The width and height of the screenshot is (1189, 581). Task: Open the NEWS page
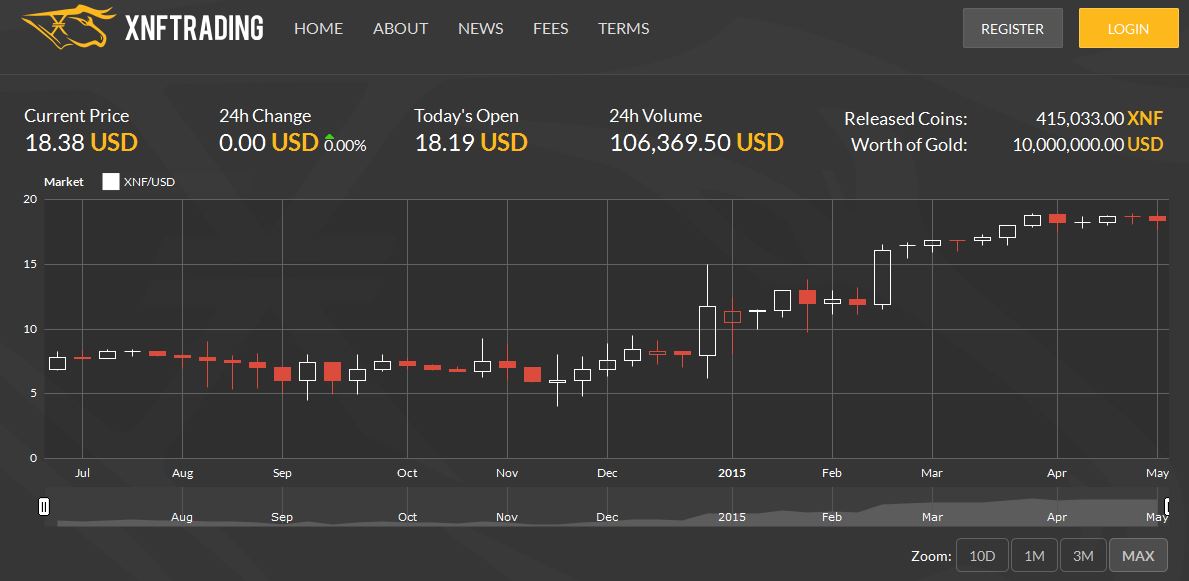pyautogui.click(x=480, y=28)
